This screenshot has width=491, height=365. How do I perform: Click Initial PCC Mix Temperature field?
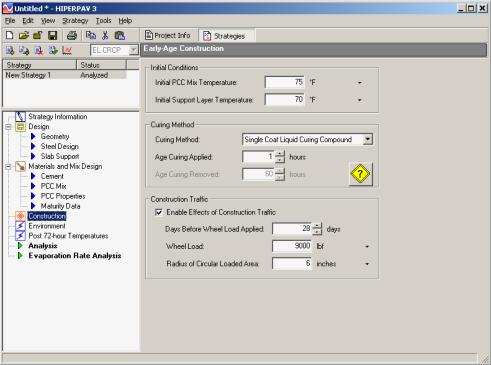click(x=284, y=82)
